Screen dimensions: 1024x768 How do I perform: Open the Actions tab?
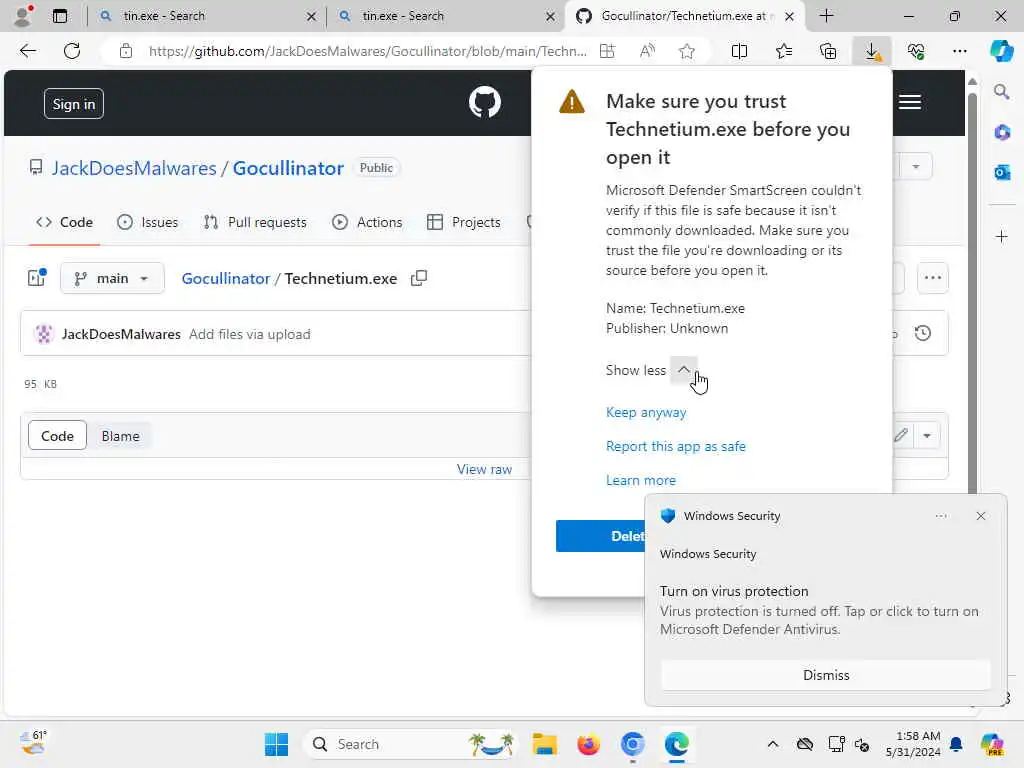pyautogui.click(x=367, y=222)
